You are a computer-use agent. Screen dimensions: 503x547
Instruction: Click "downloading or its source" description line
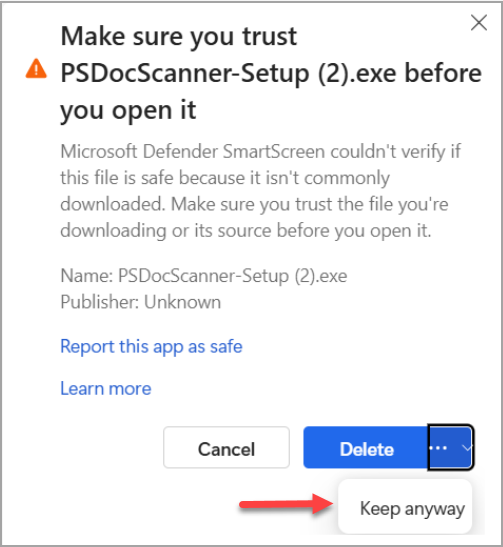tap(246, 231)
